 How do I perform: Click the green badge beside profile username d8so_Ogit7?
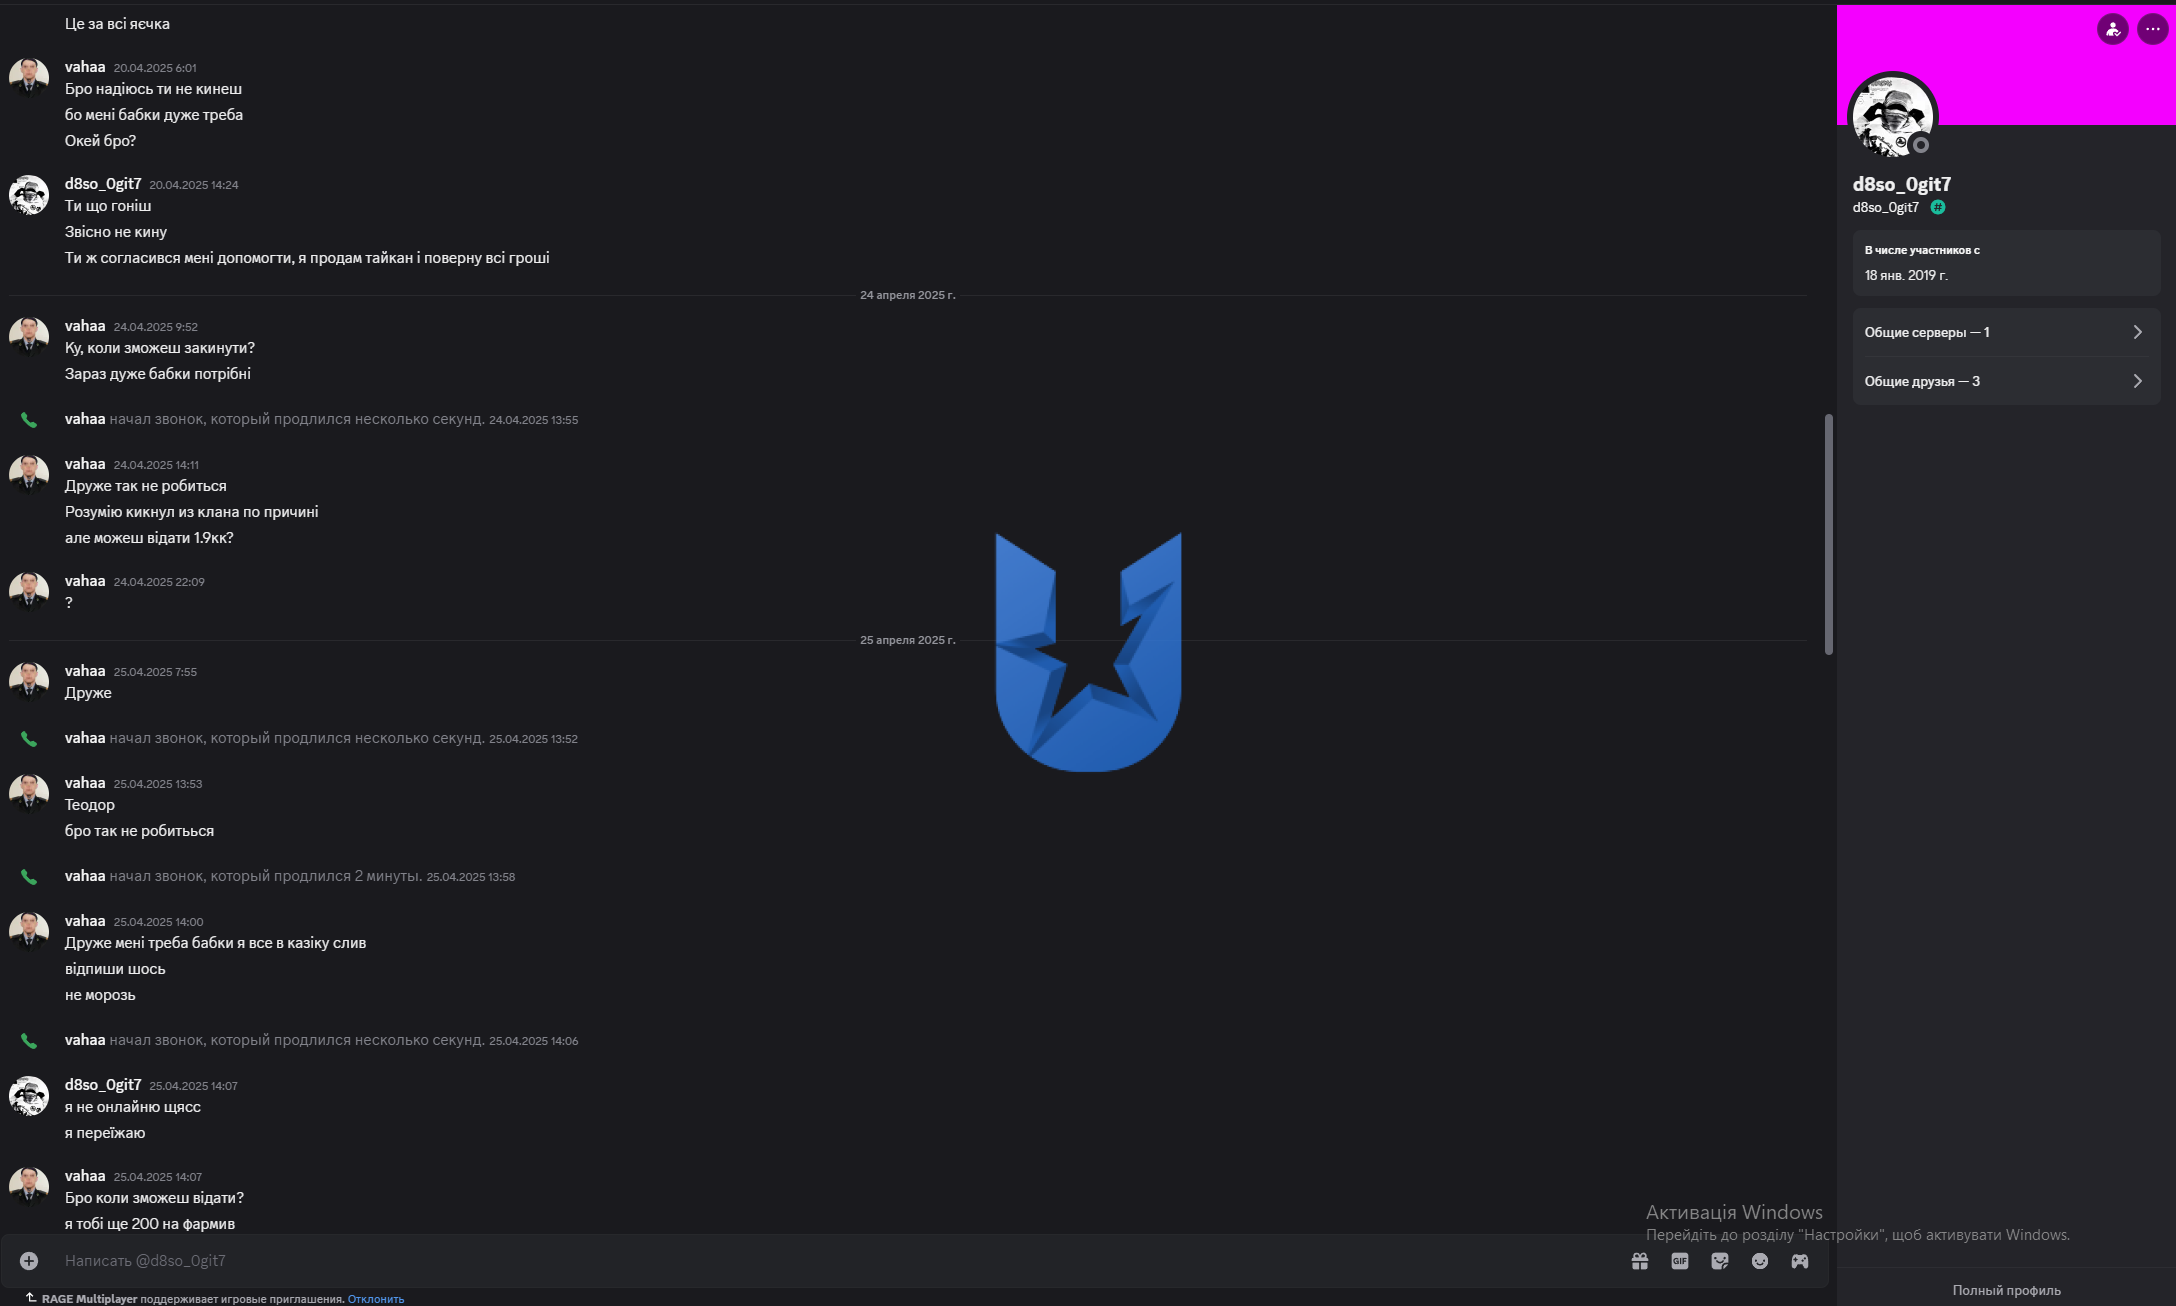[x=1938, y=207]
